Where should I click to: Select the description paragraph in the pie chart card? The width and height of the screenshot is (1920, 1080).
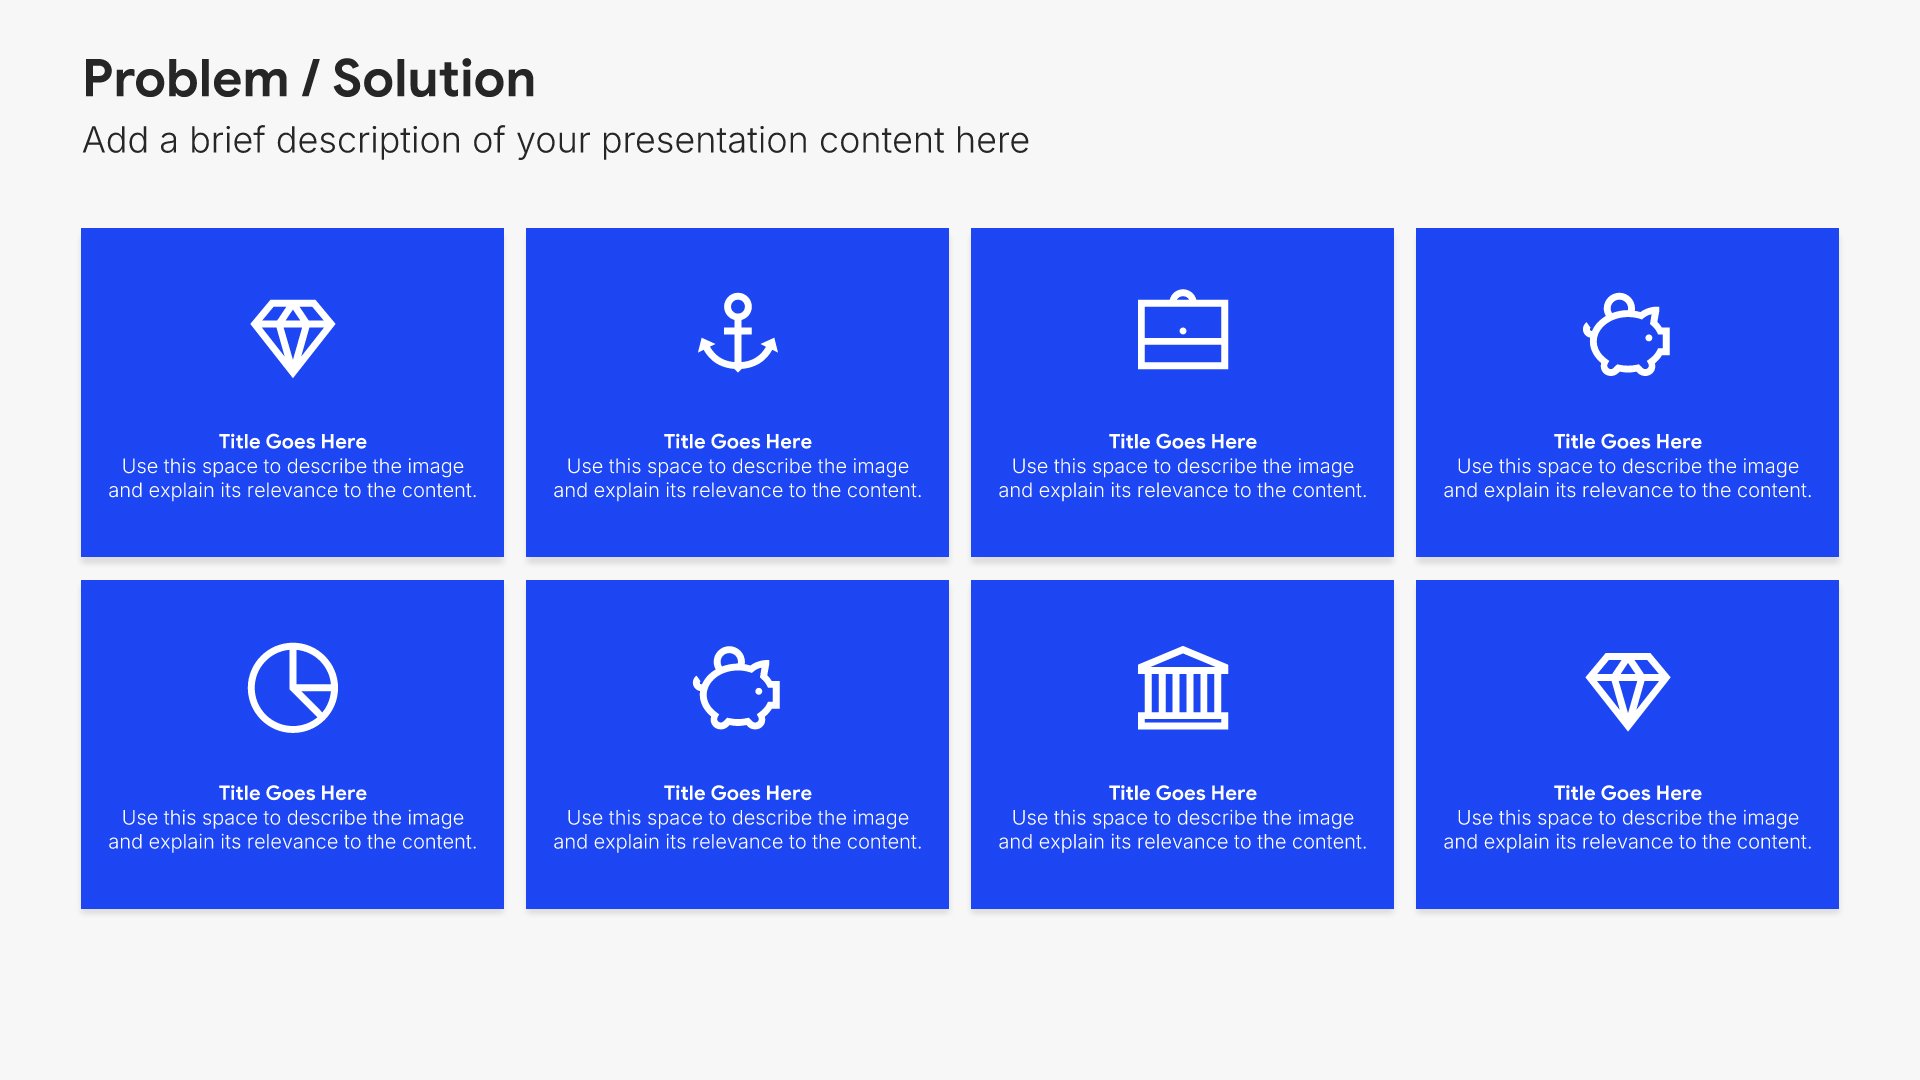293,830
